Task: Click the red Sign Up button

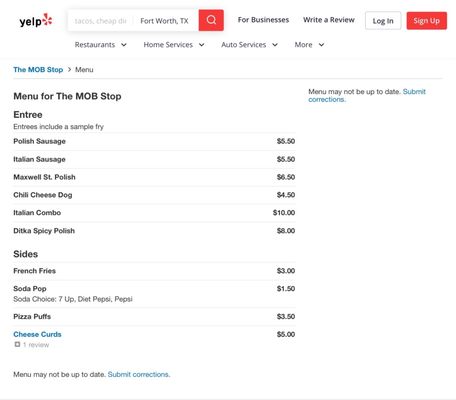Action: [x=427, y=21]
